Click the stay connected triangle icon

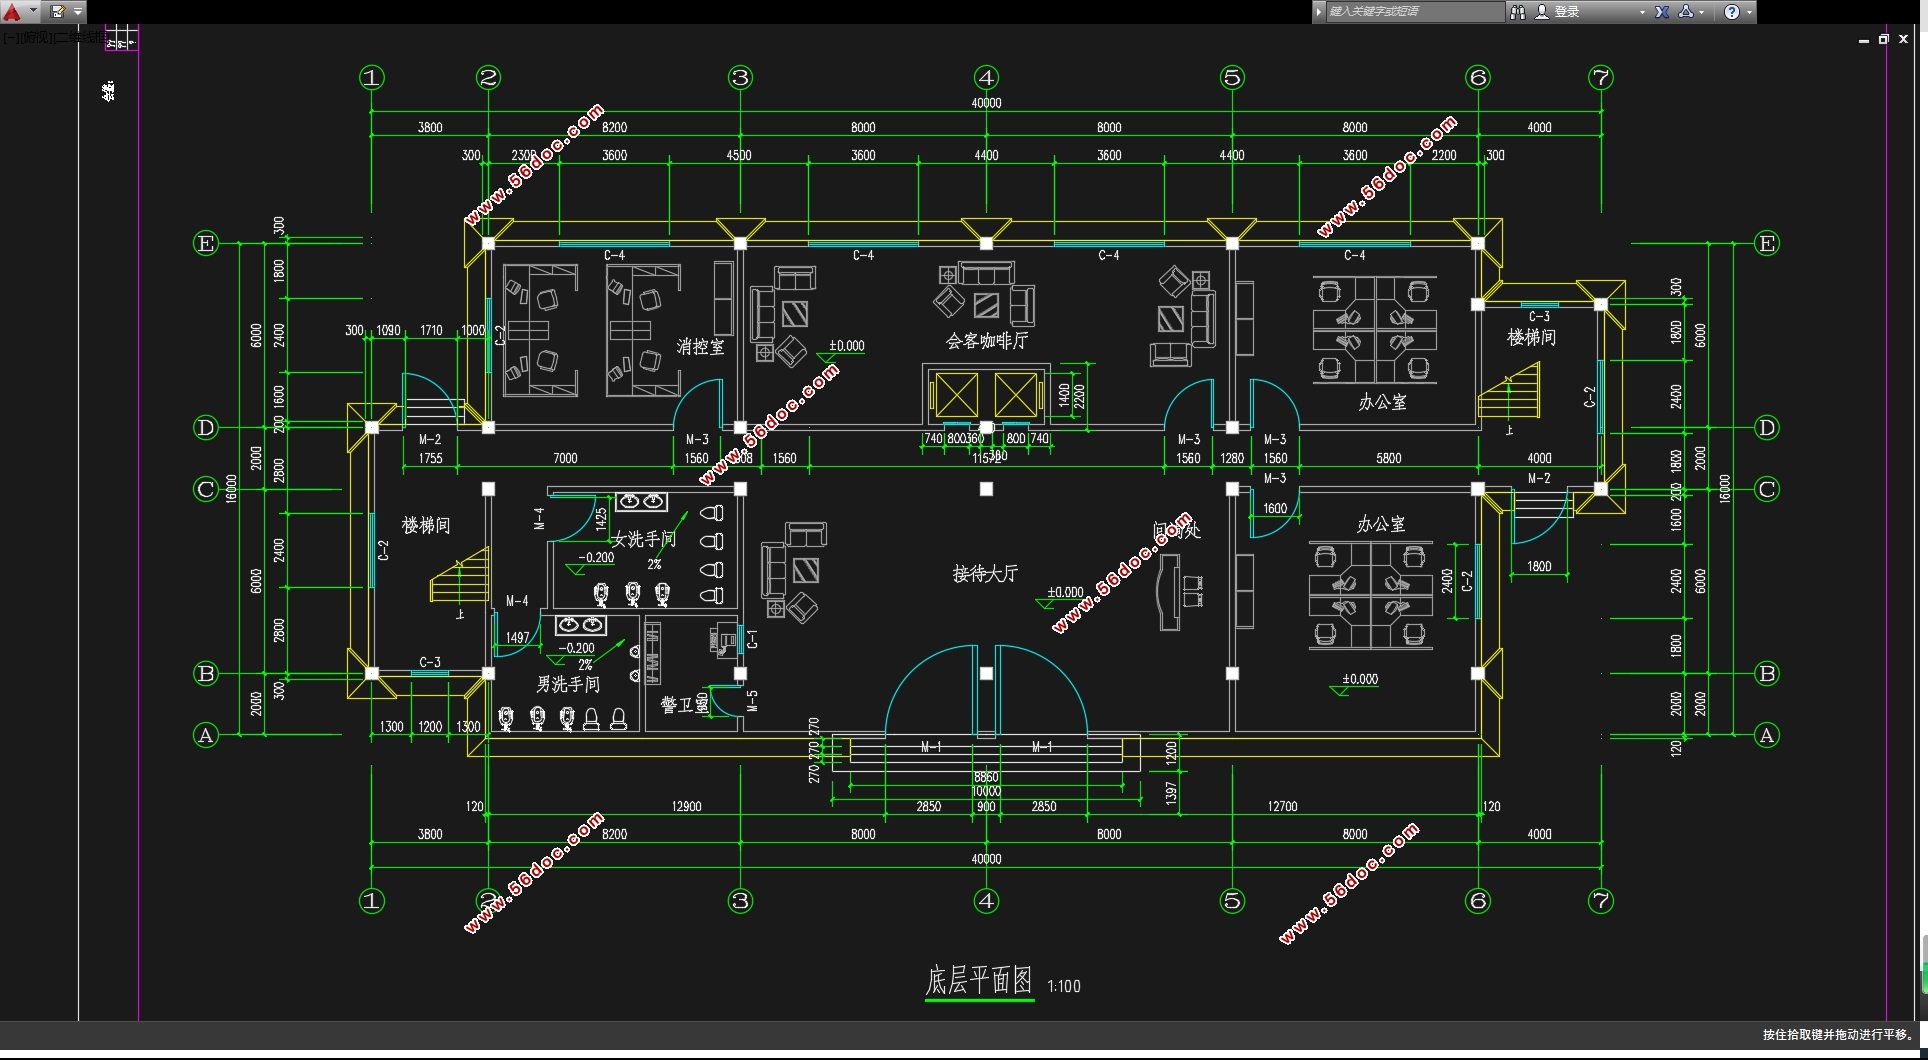pyautogui.click(x=1686, y=12)
